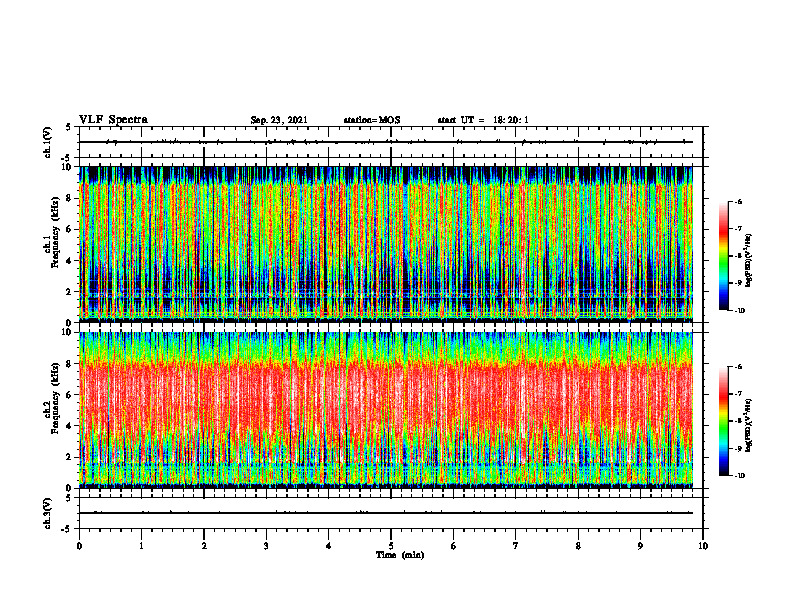Click the time axis tick label 0

coord(79,546)
